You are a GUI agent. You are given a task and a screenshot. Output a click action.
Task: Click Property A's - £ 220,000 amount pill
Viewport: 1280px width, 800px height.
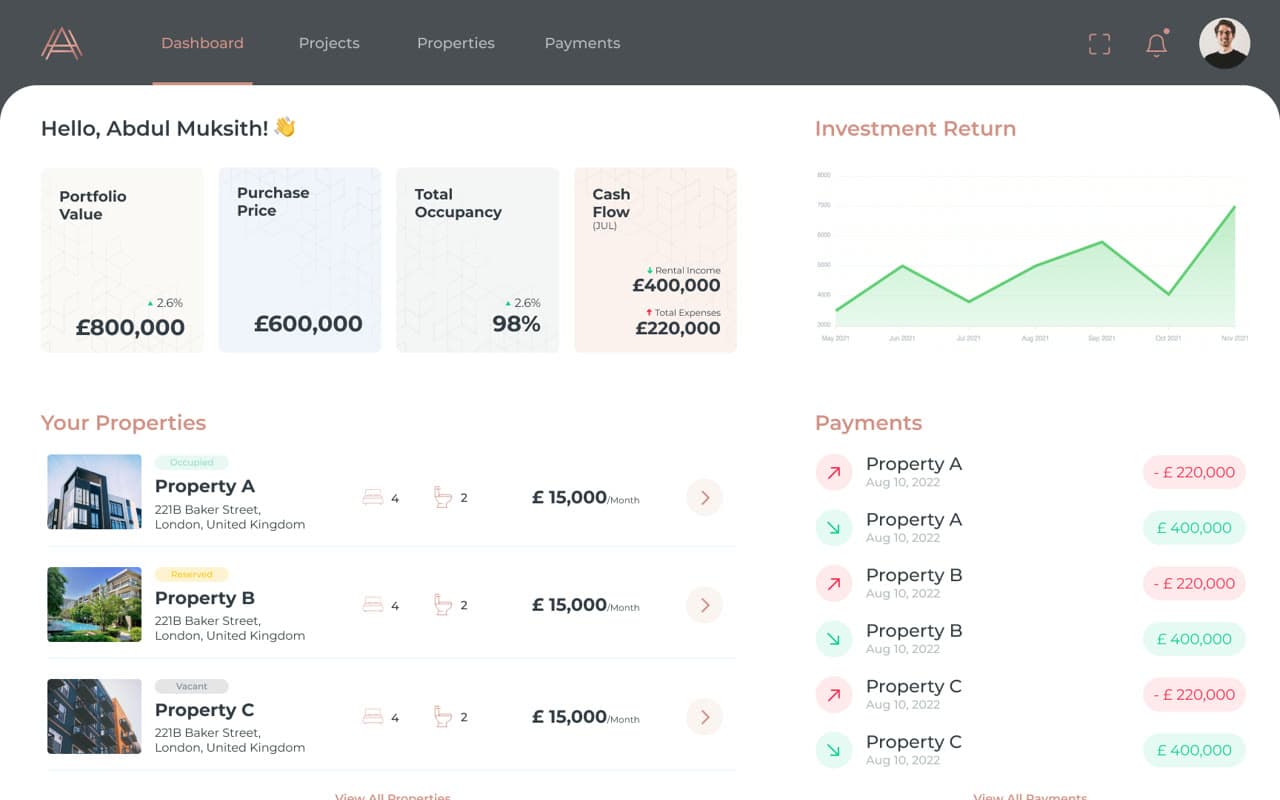click(1194, 472)
